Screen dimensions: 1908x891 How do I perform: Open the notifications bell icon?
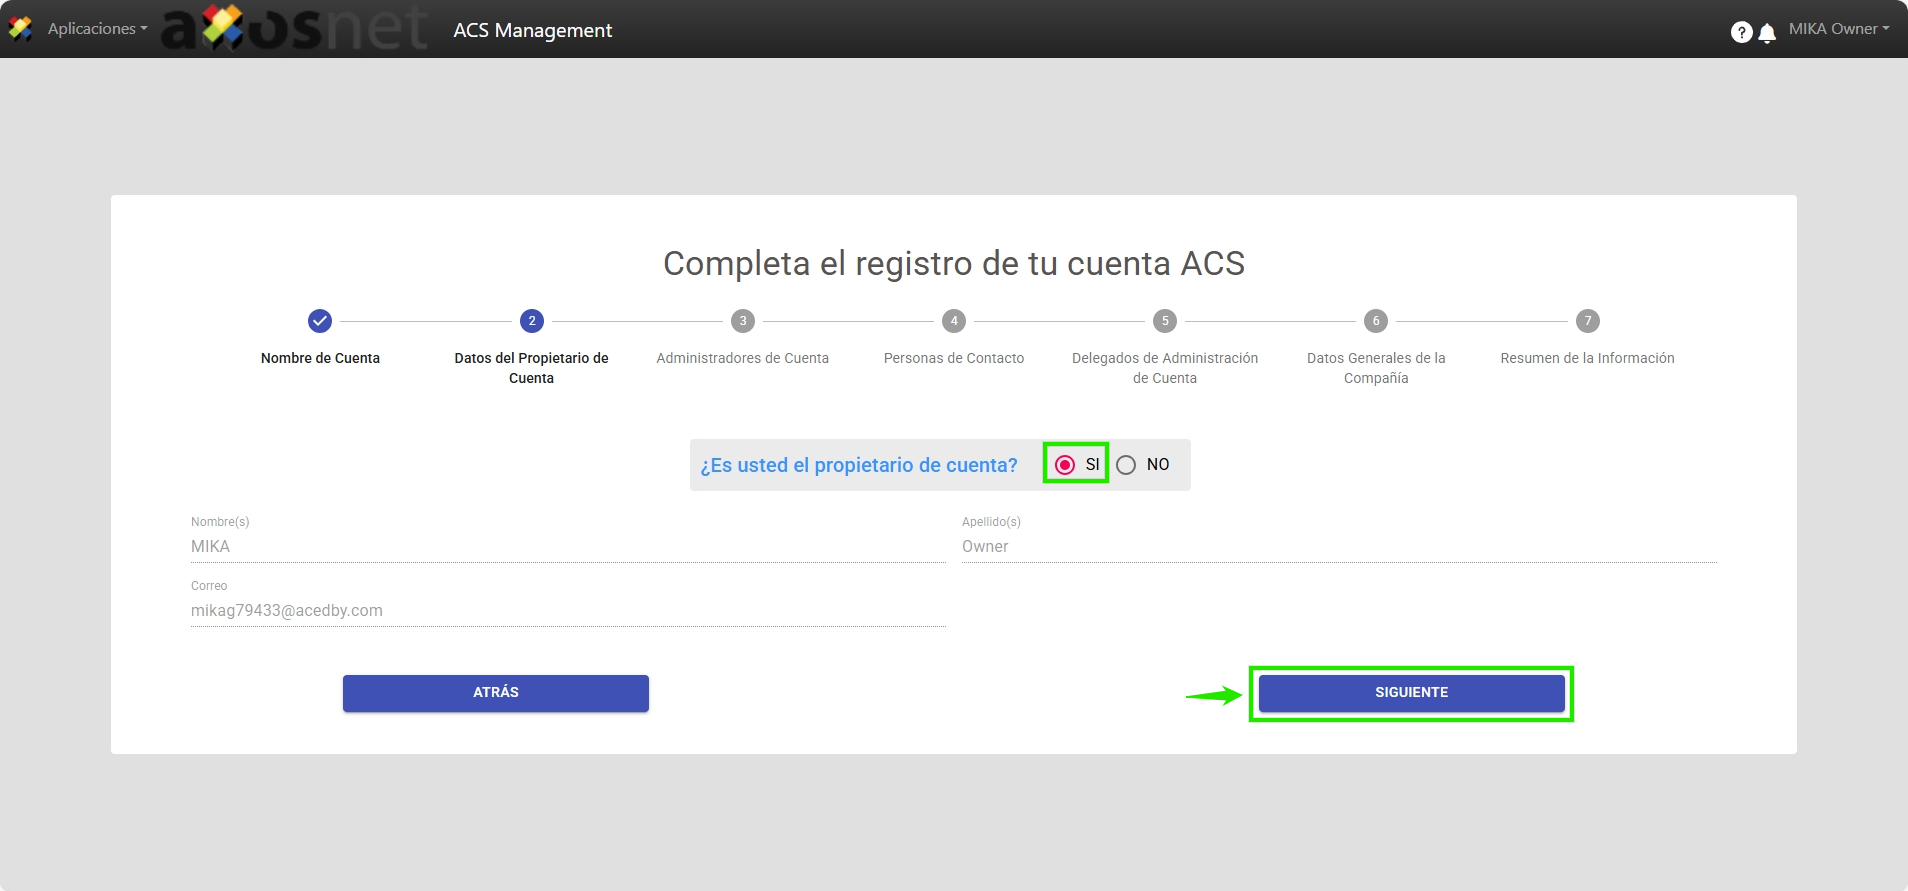click(x=1767, y=33)
